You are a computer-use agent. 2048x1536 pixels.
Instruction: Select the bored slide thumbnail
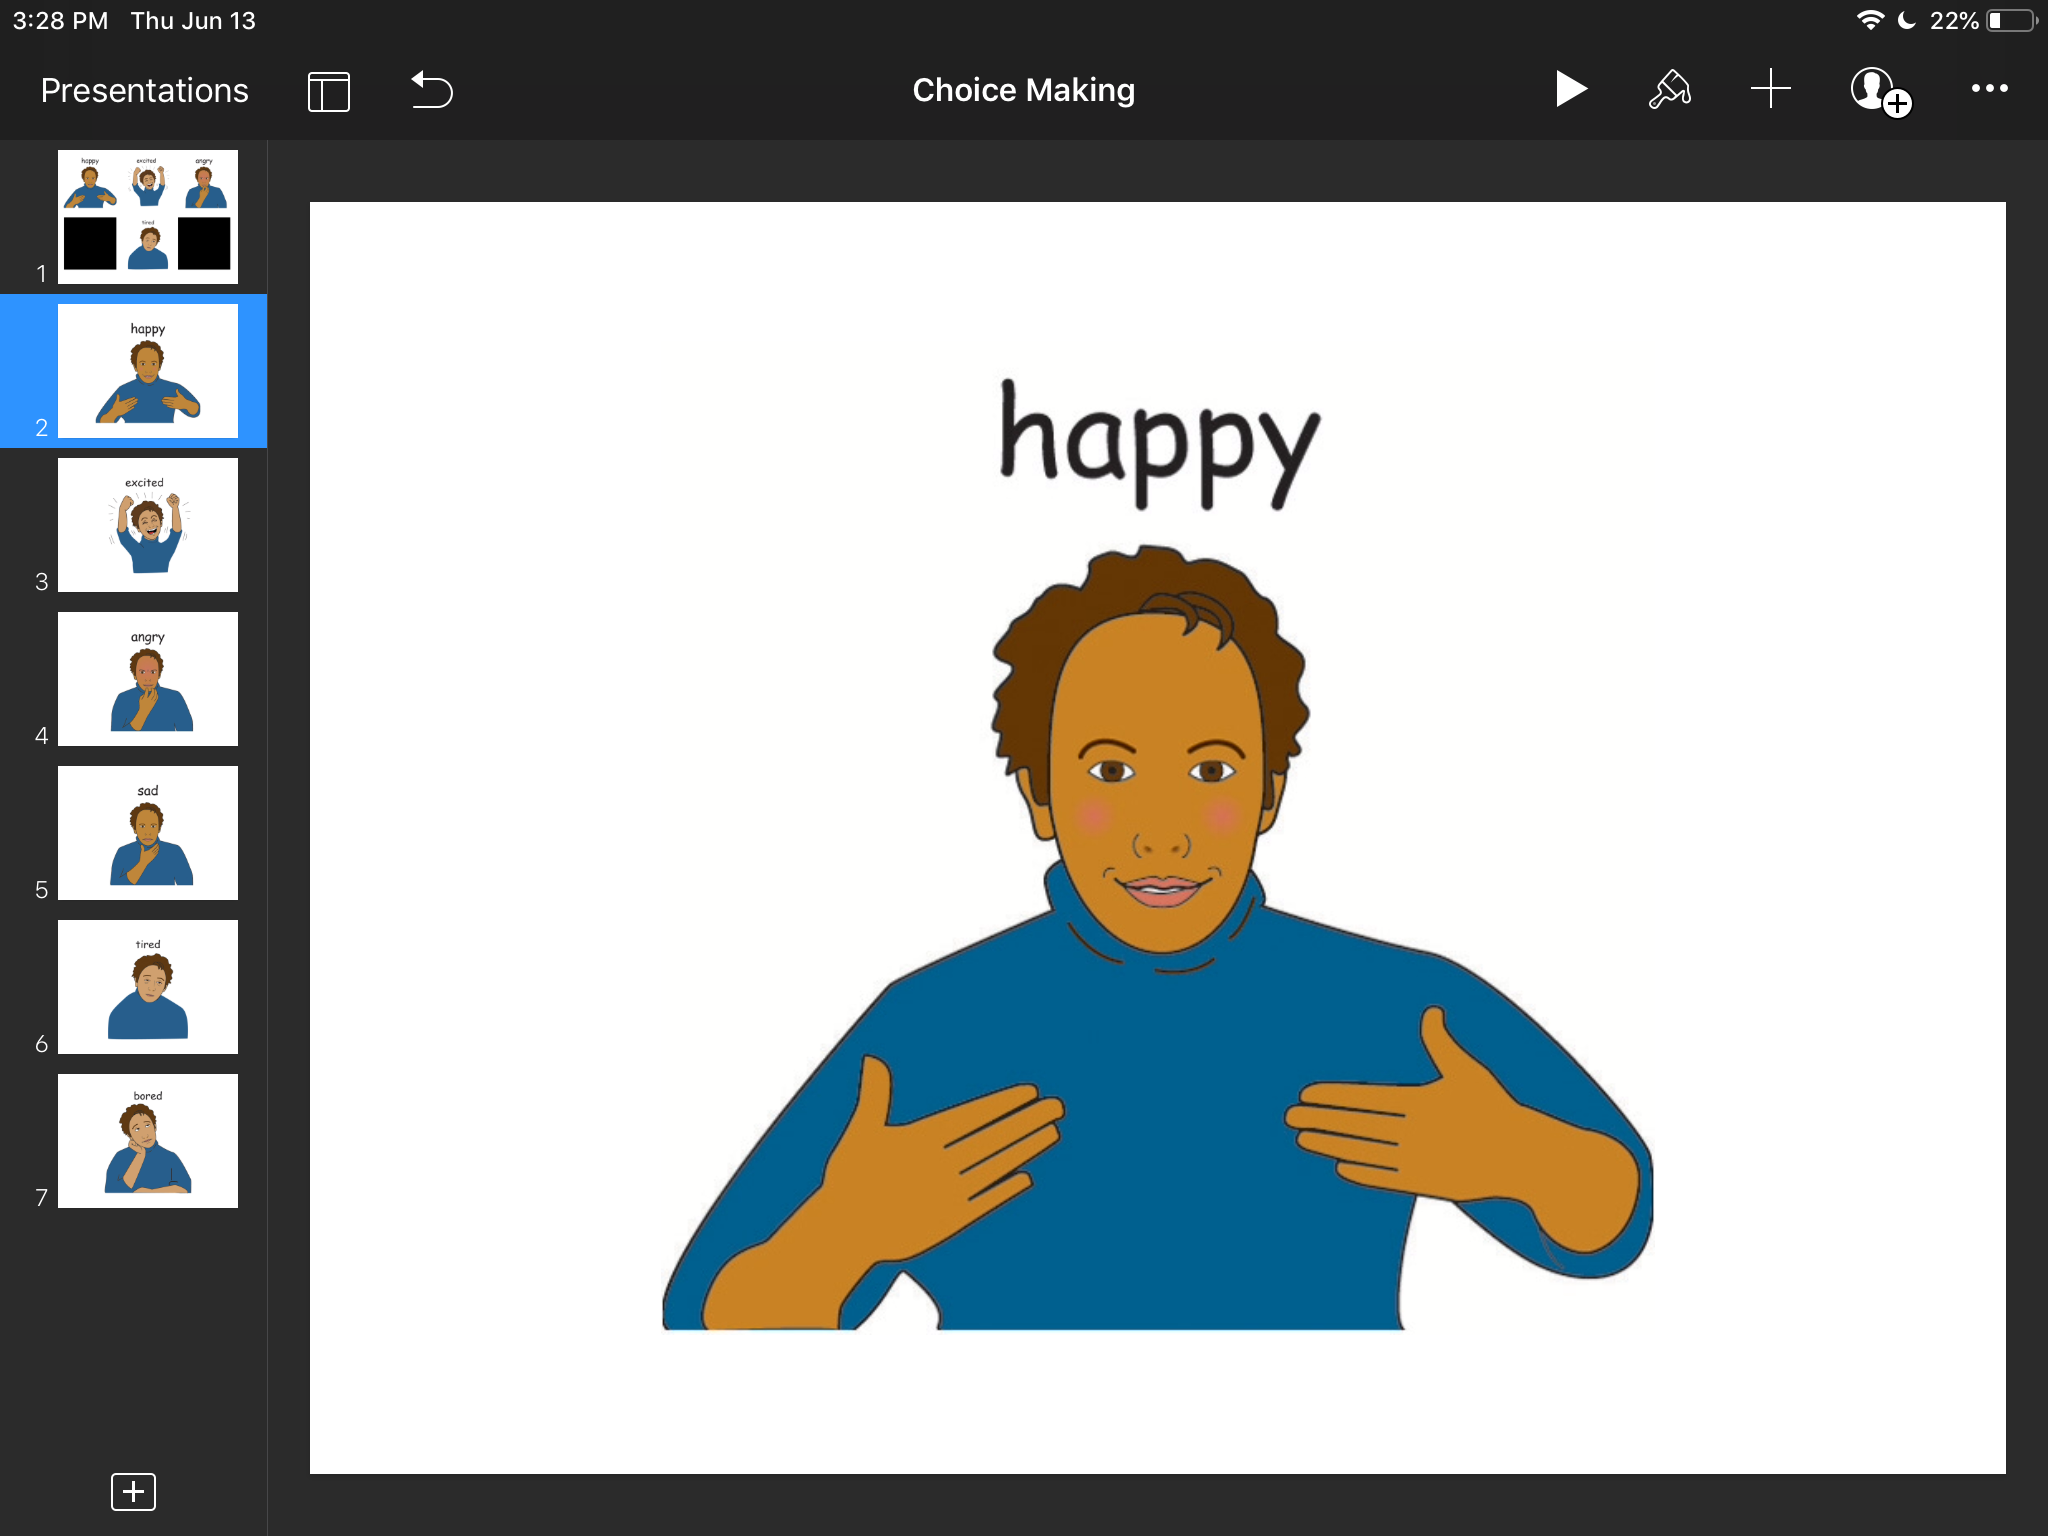tap(148, 1141)
